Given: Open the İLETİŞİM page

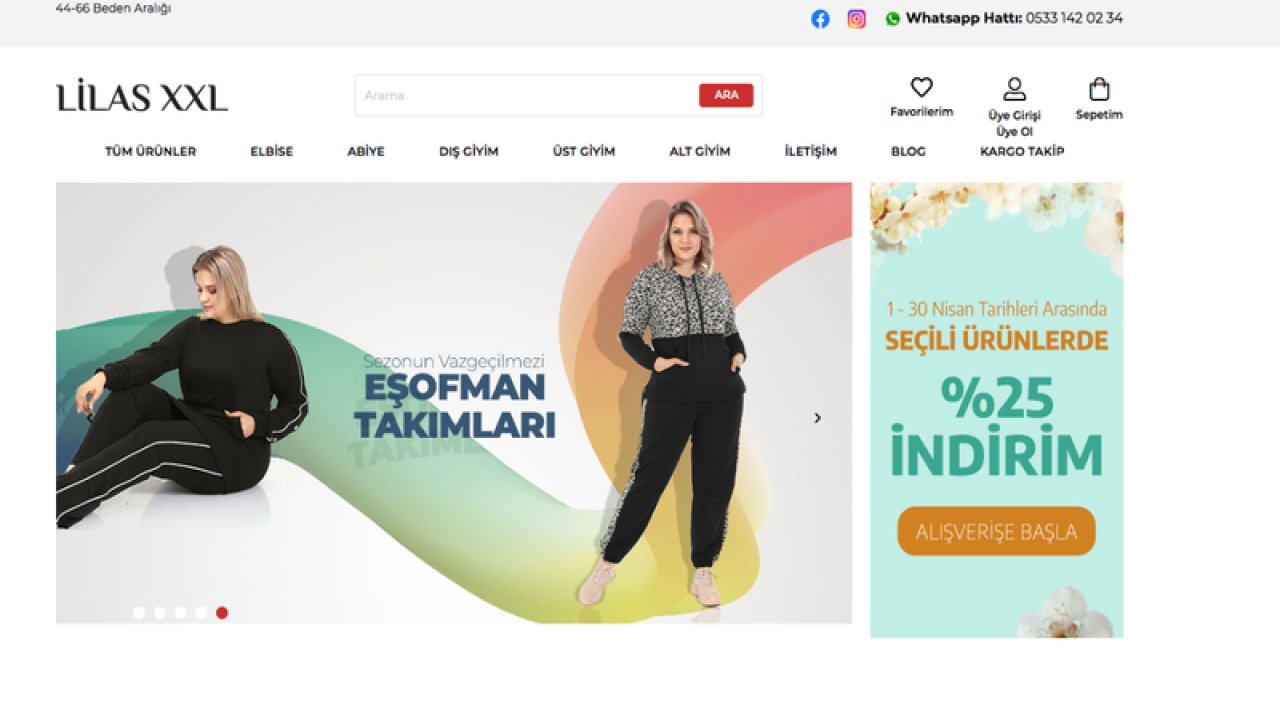Looking at the screenshot, I should (x=811, y=151).
